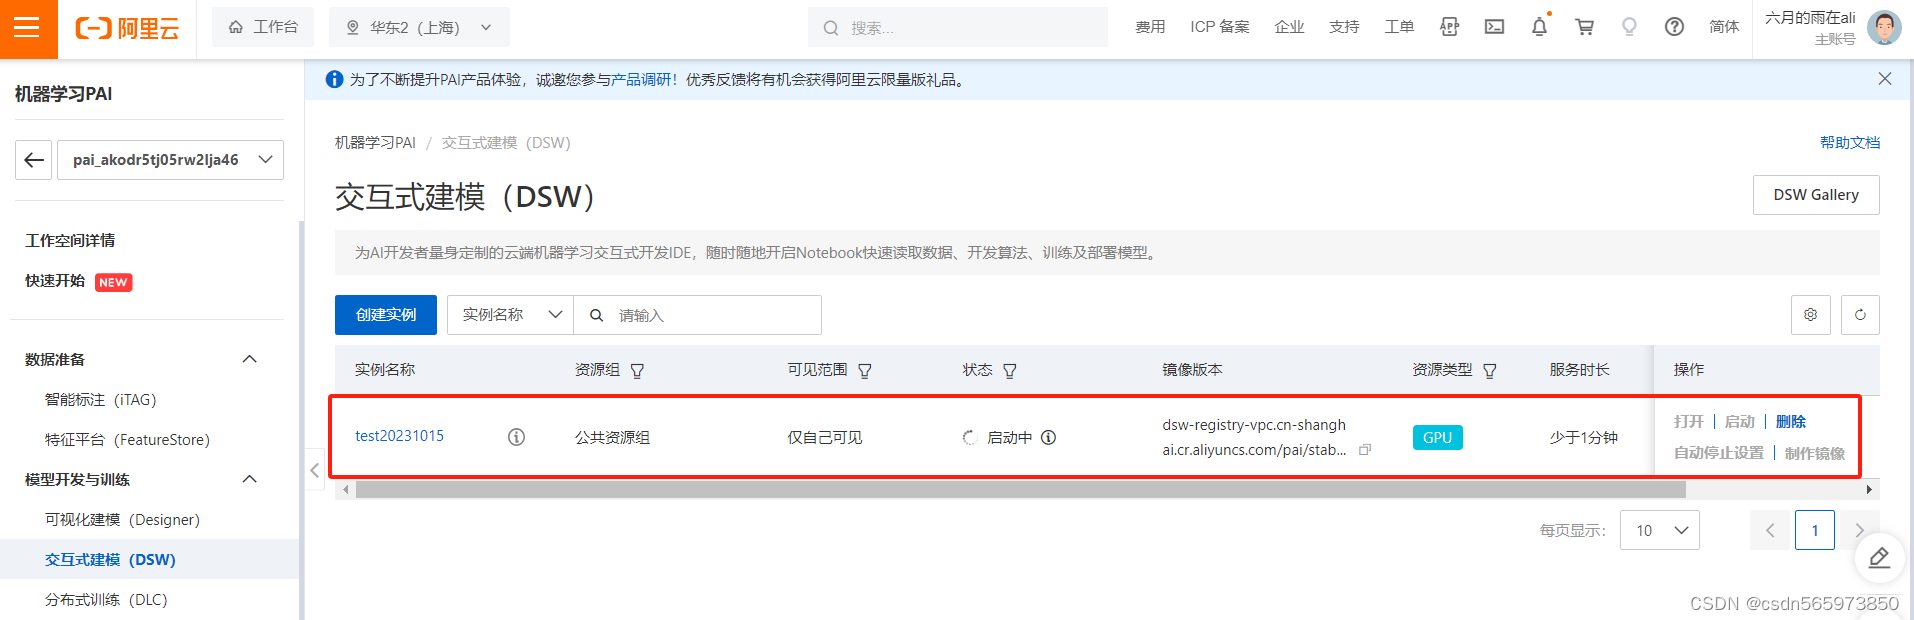The image size is (1914, 620).
Task: Close the PAI survey banner
Action: pos(1884,79)
